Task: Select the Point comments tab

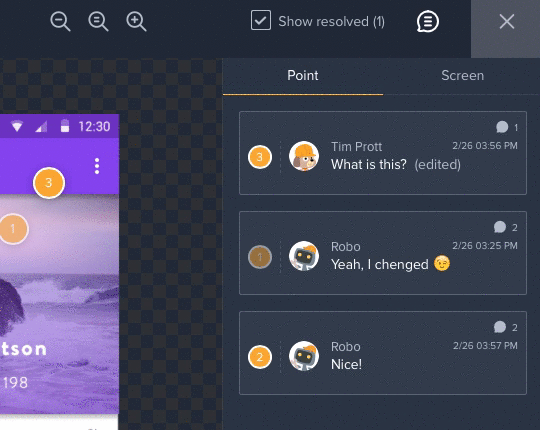Action: [303, 75]
